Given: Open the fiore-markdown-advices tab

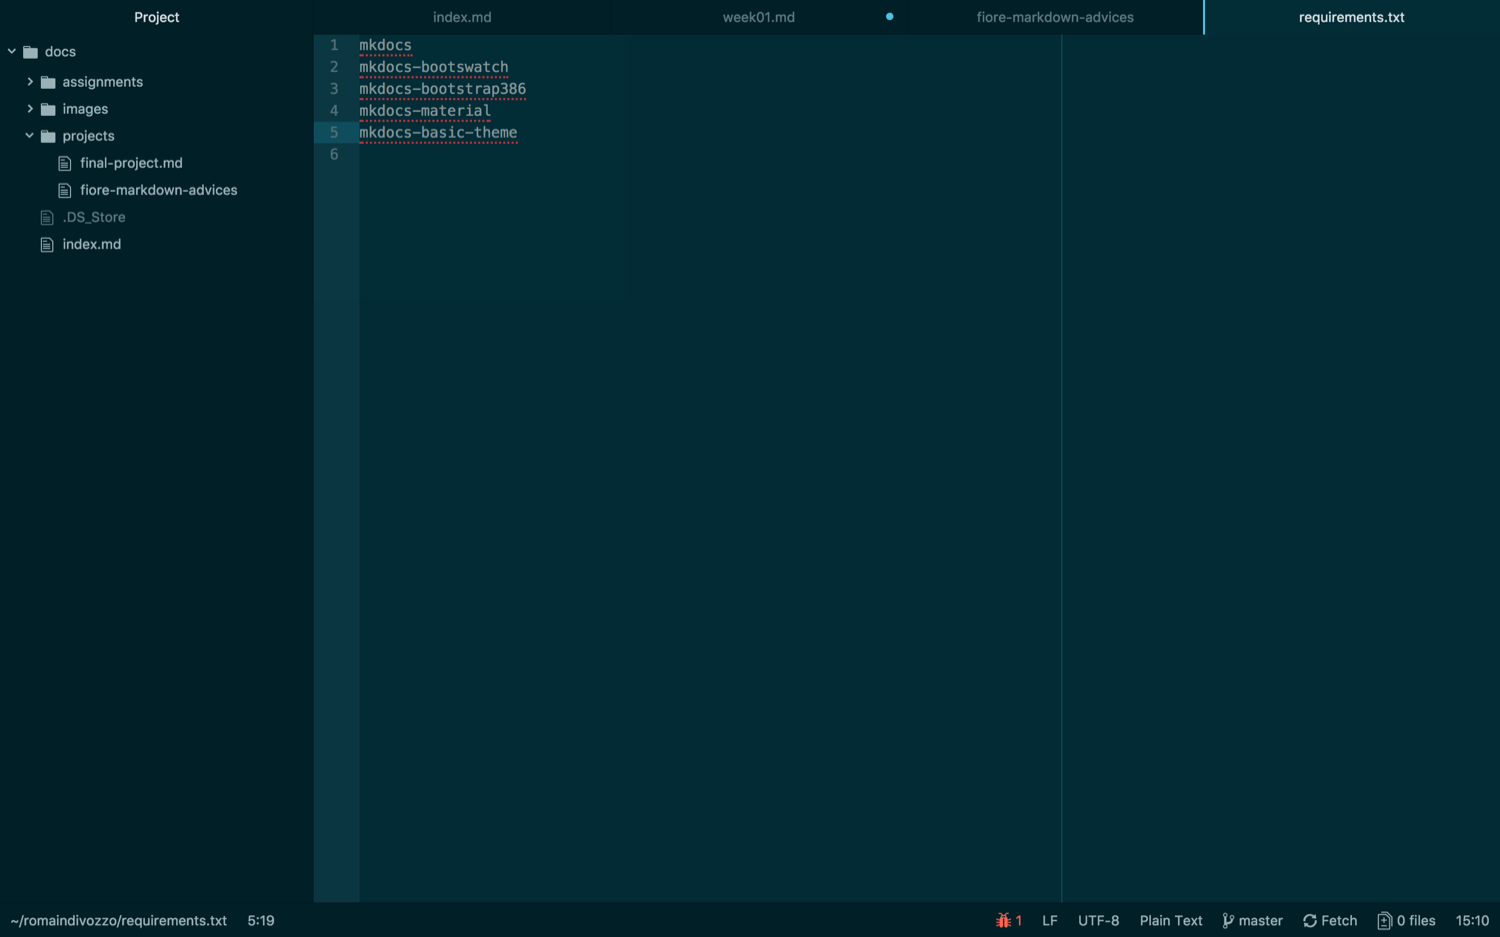Looking at the screenshot, I should pos(1054,17).
